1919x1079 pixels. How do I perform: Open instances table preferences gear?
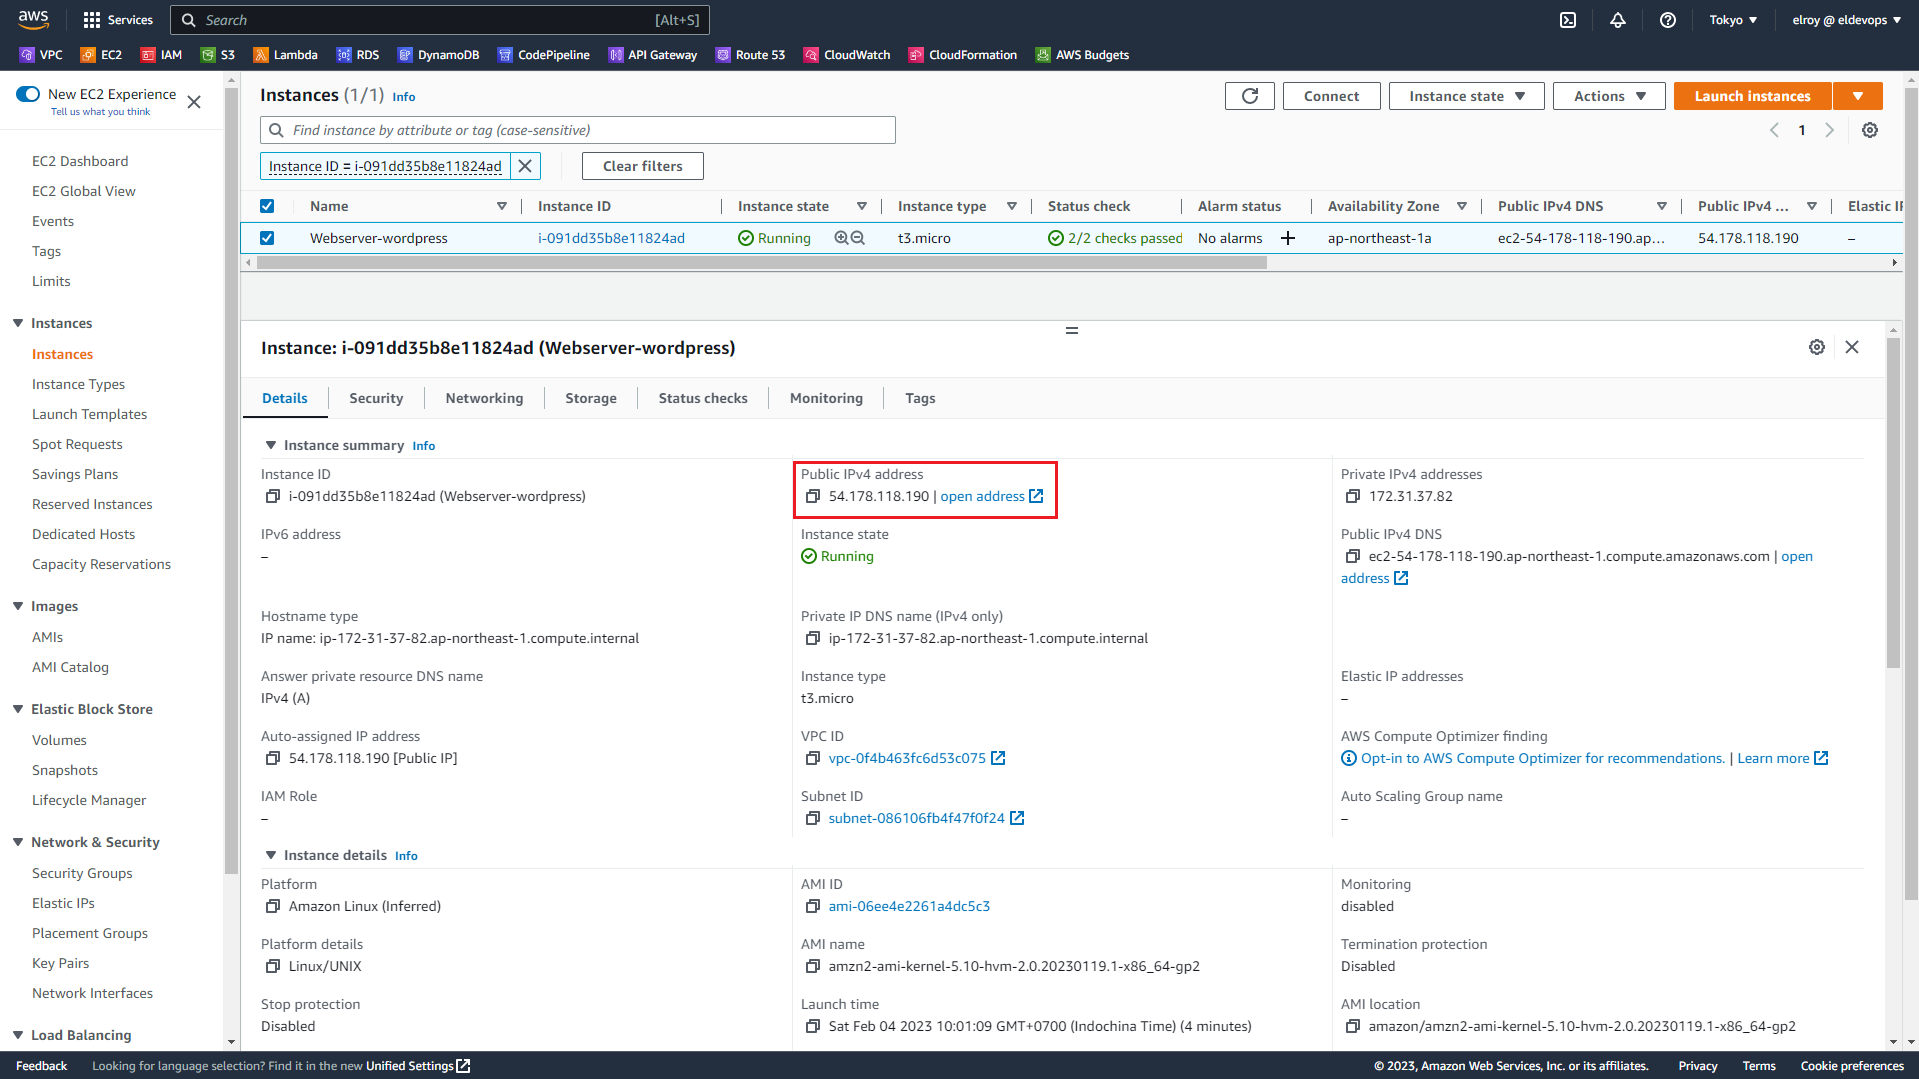pos(1870,130)
